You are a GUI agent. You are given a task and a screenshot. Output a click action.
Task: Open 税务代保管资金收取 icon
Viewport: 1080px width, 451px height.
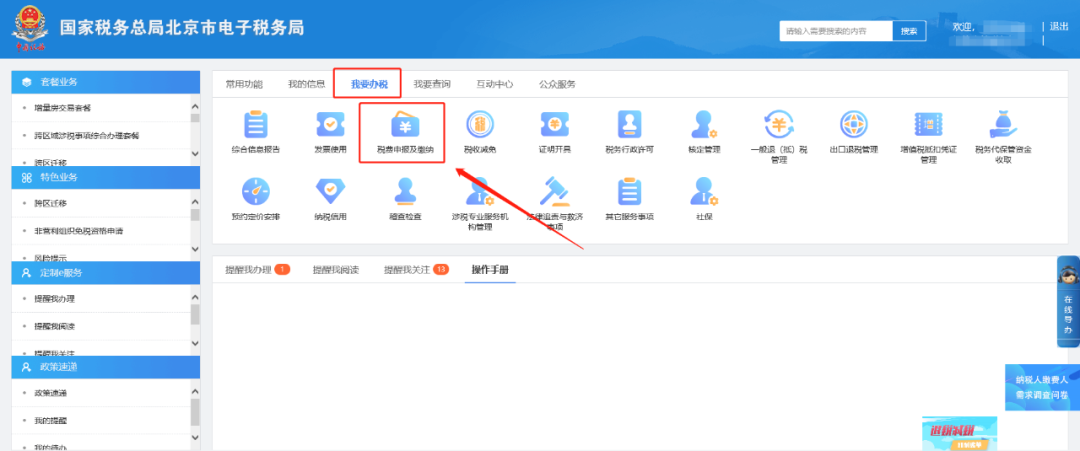click(x=1003, y=125)
